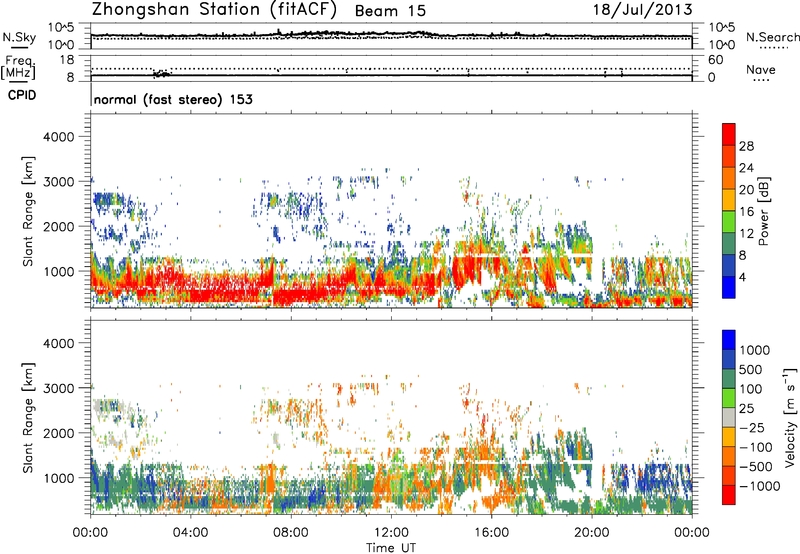
Task: Click the gray -25 to 25 velocity band
Action: [729, 417]
